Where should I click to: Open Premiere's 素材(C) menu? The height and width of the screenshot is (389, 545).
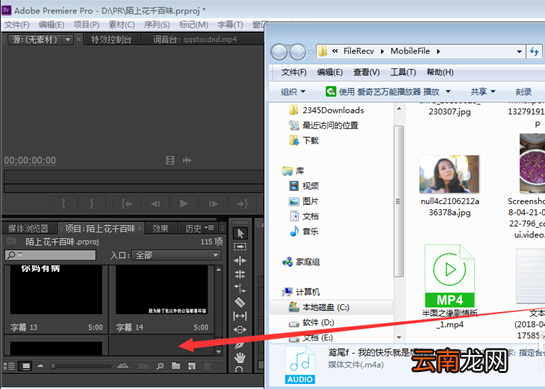click(x=122, y=25)
